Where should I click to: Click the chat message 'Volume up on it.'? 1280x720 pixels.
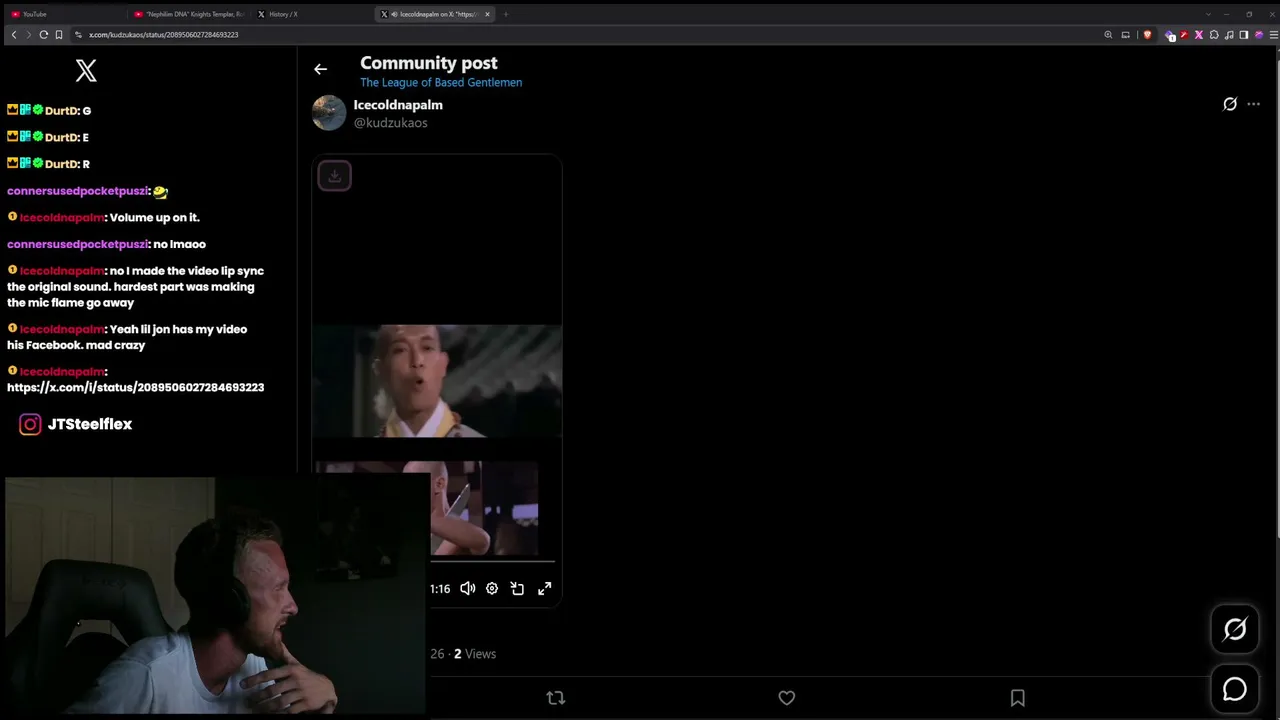click(154, 217)
